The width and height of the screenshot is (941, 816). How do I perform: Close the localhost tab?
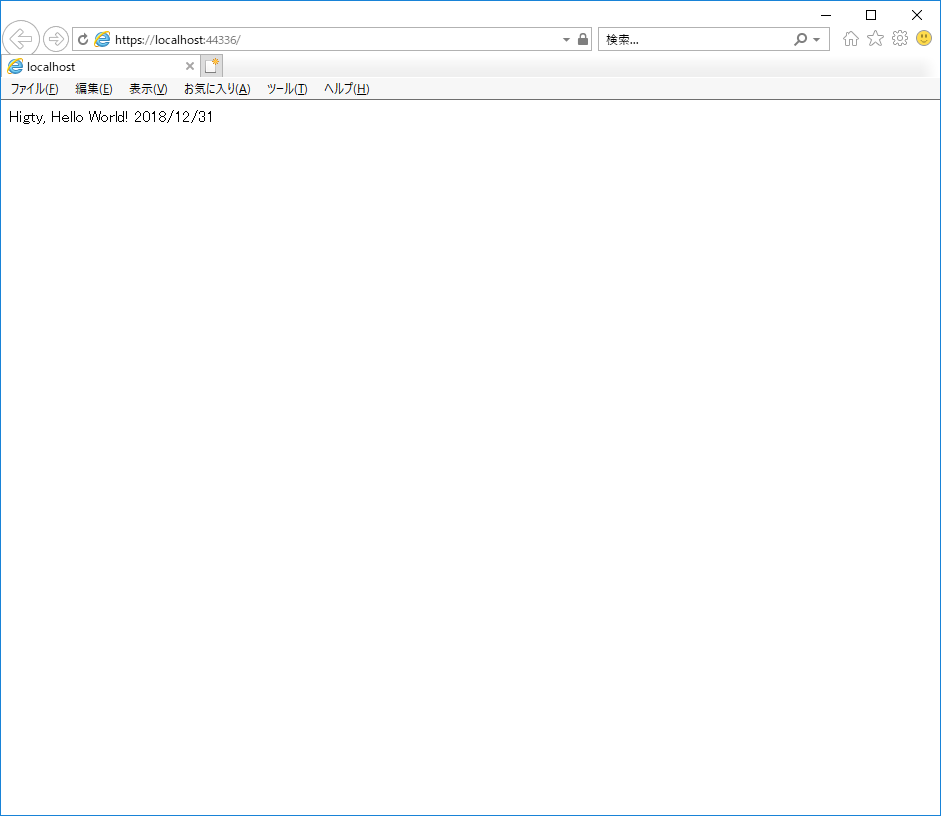[x=189, y=65]
